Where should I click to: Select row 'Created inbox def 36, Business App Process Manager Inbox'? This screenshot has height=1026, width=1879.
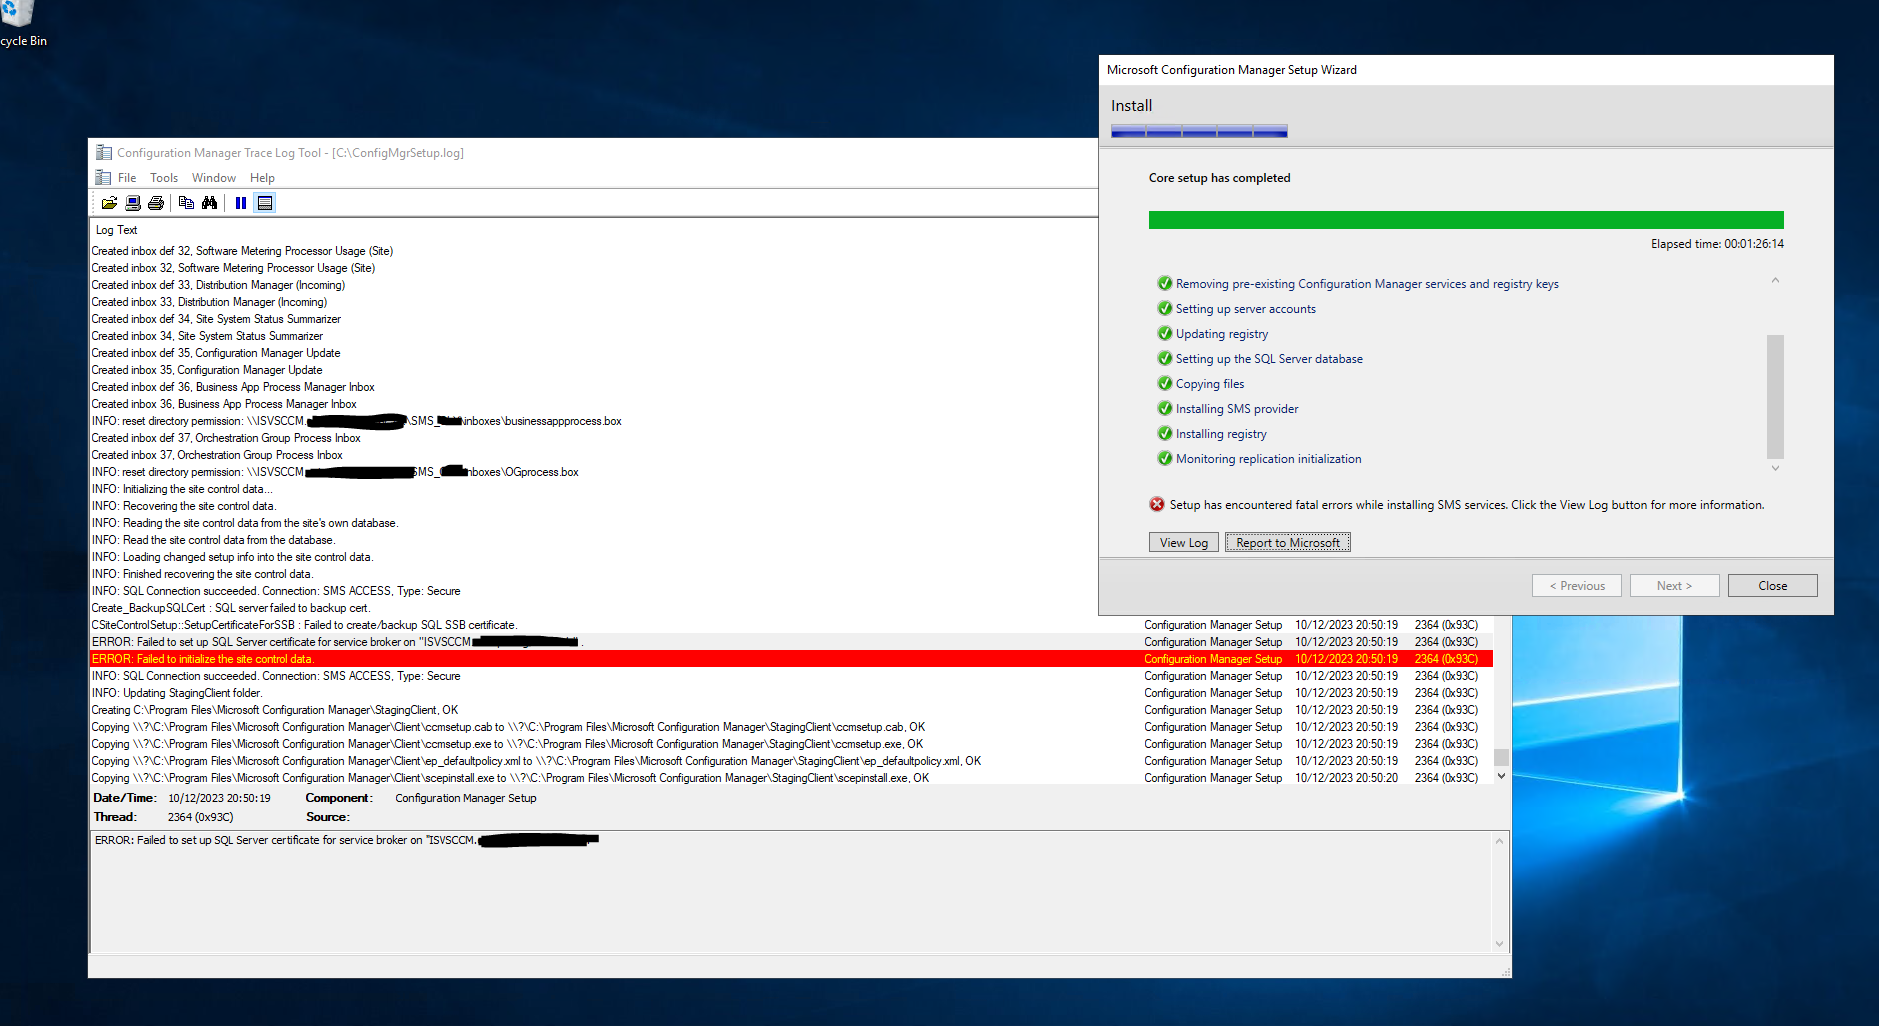click(x=594, y=387)
